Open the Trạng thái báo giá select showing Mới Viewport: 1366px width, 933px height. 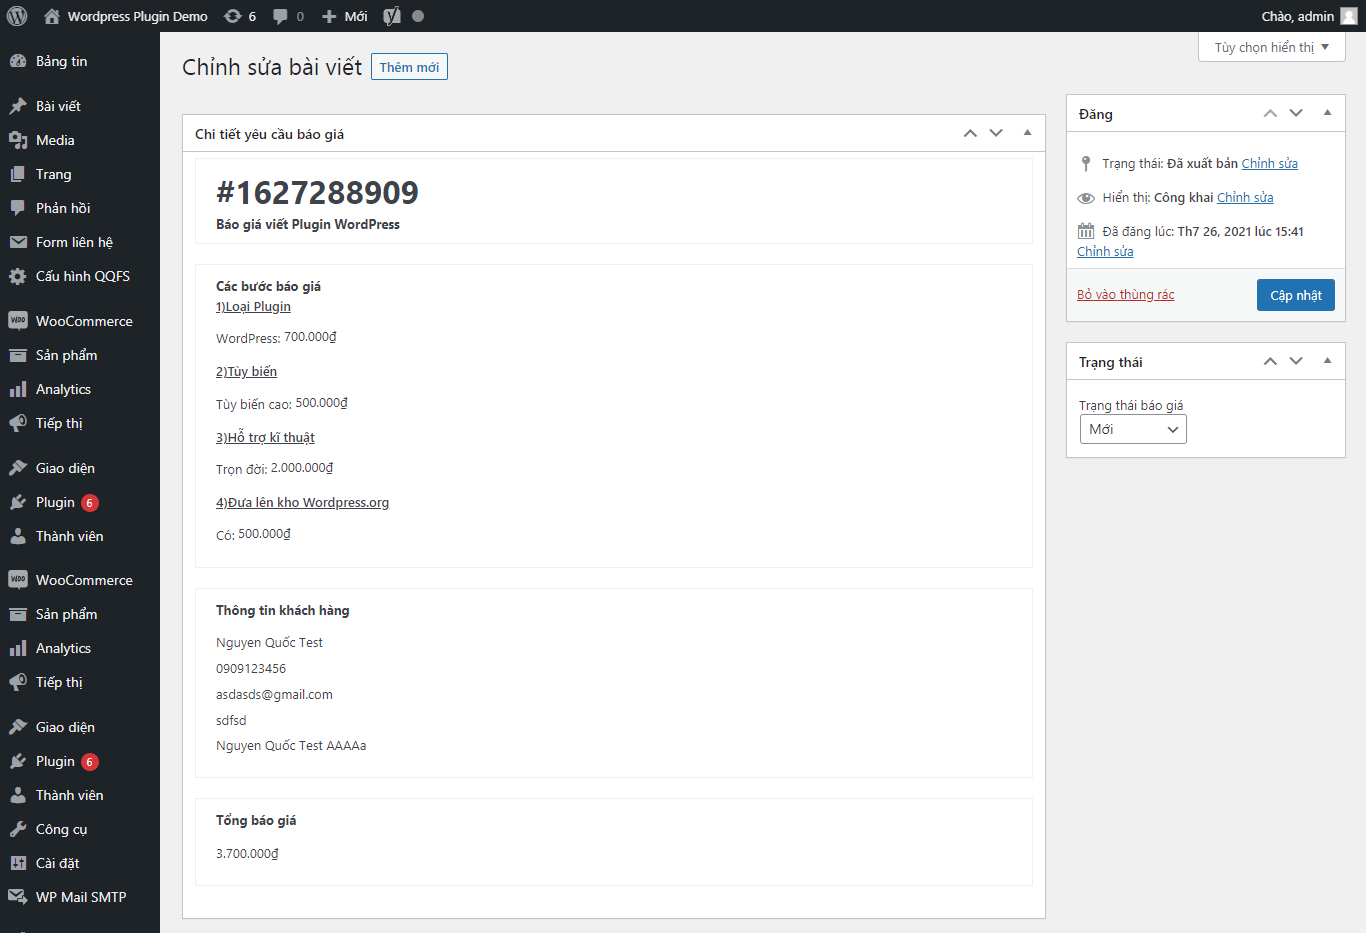pos(1133,429)
